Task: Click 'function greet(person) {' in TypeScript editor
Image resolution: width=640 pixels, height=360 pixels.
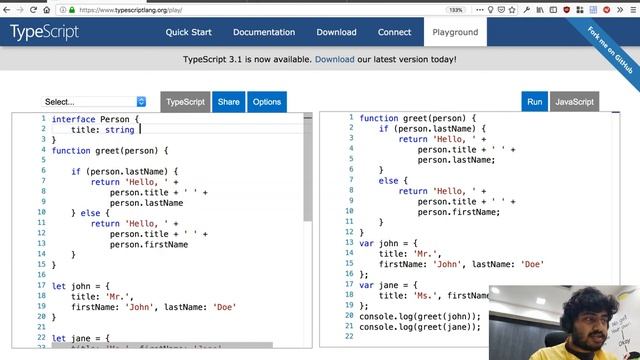Action: (110, 151)
